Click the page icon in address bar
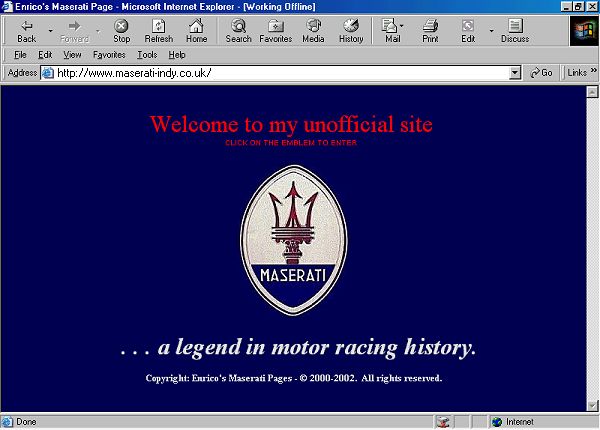Viewport: 600px width, 430px height. pyautogui.click(x=47, y=73)
